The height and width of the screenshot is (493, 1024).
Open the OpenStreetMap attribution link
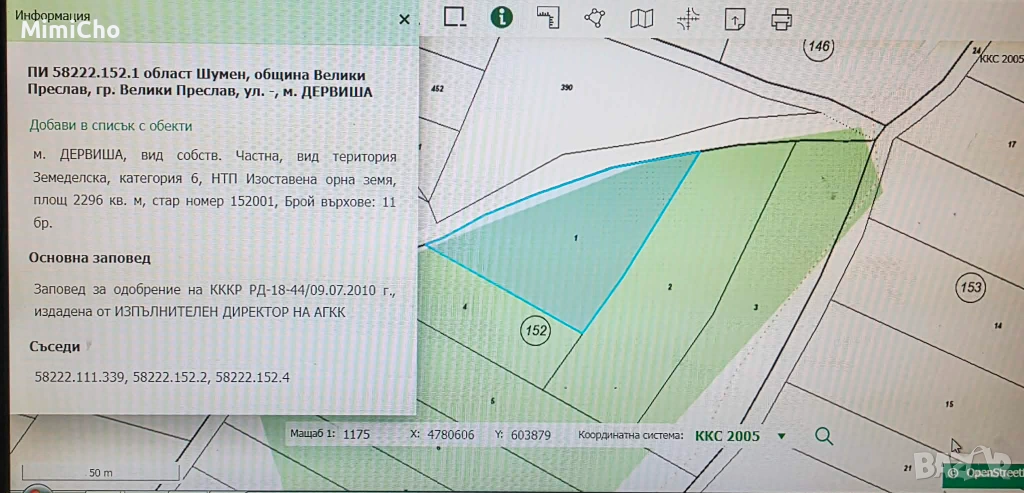(992, 472)
